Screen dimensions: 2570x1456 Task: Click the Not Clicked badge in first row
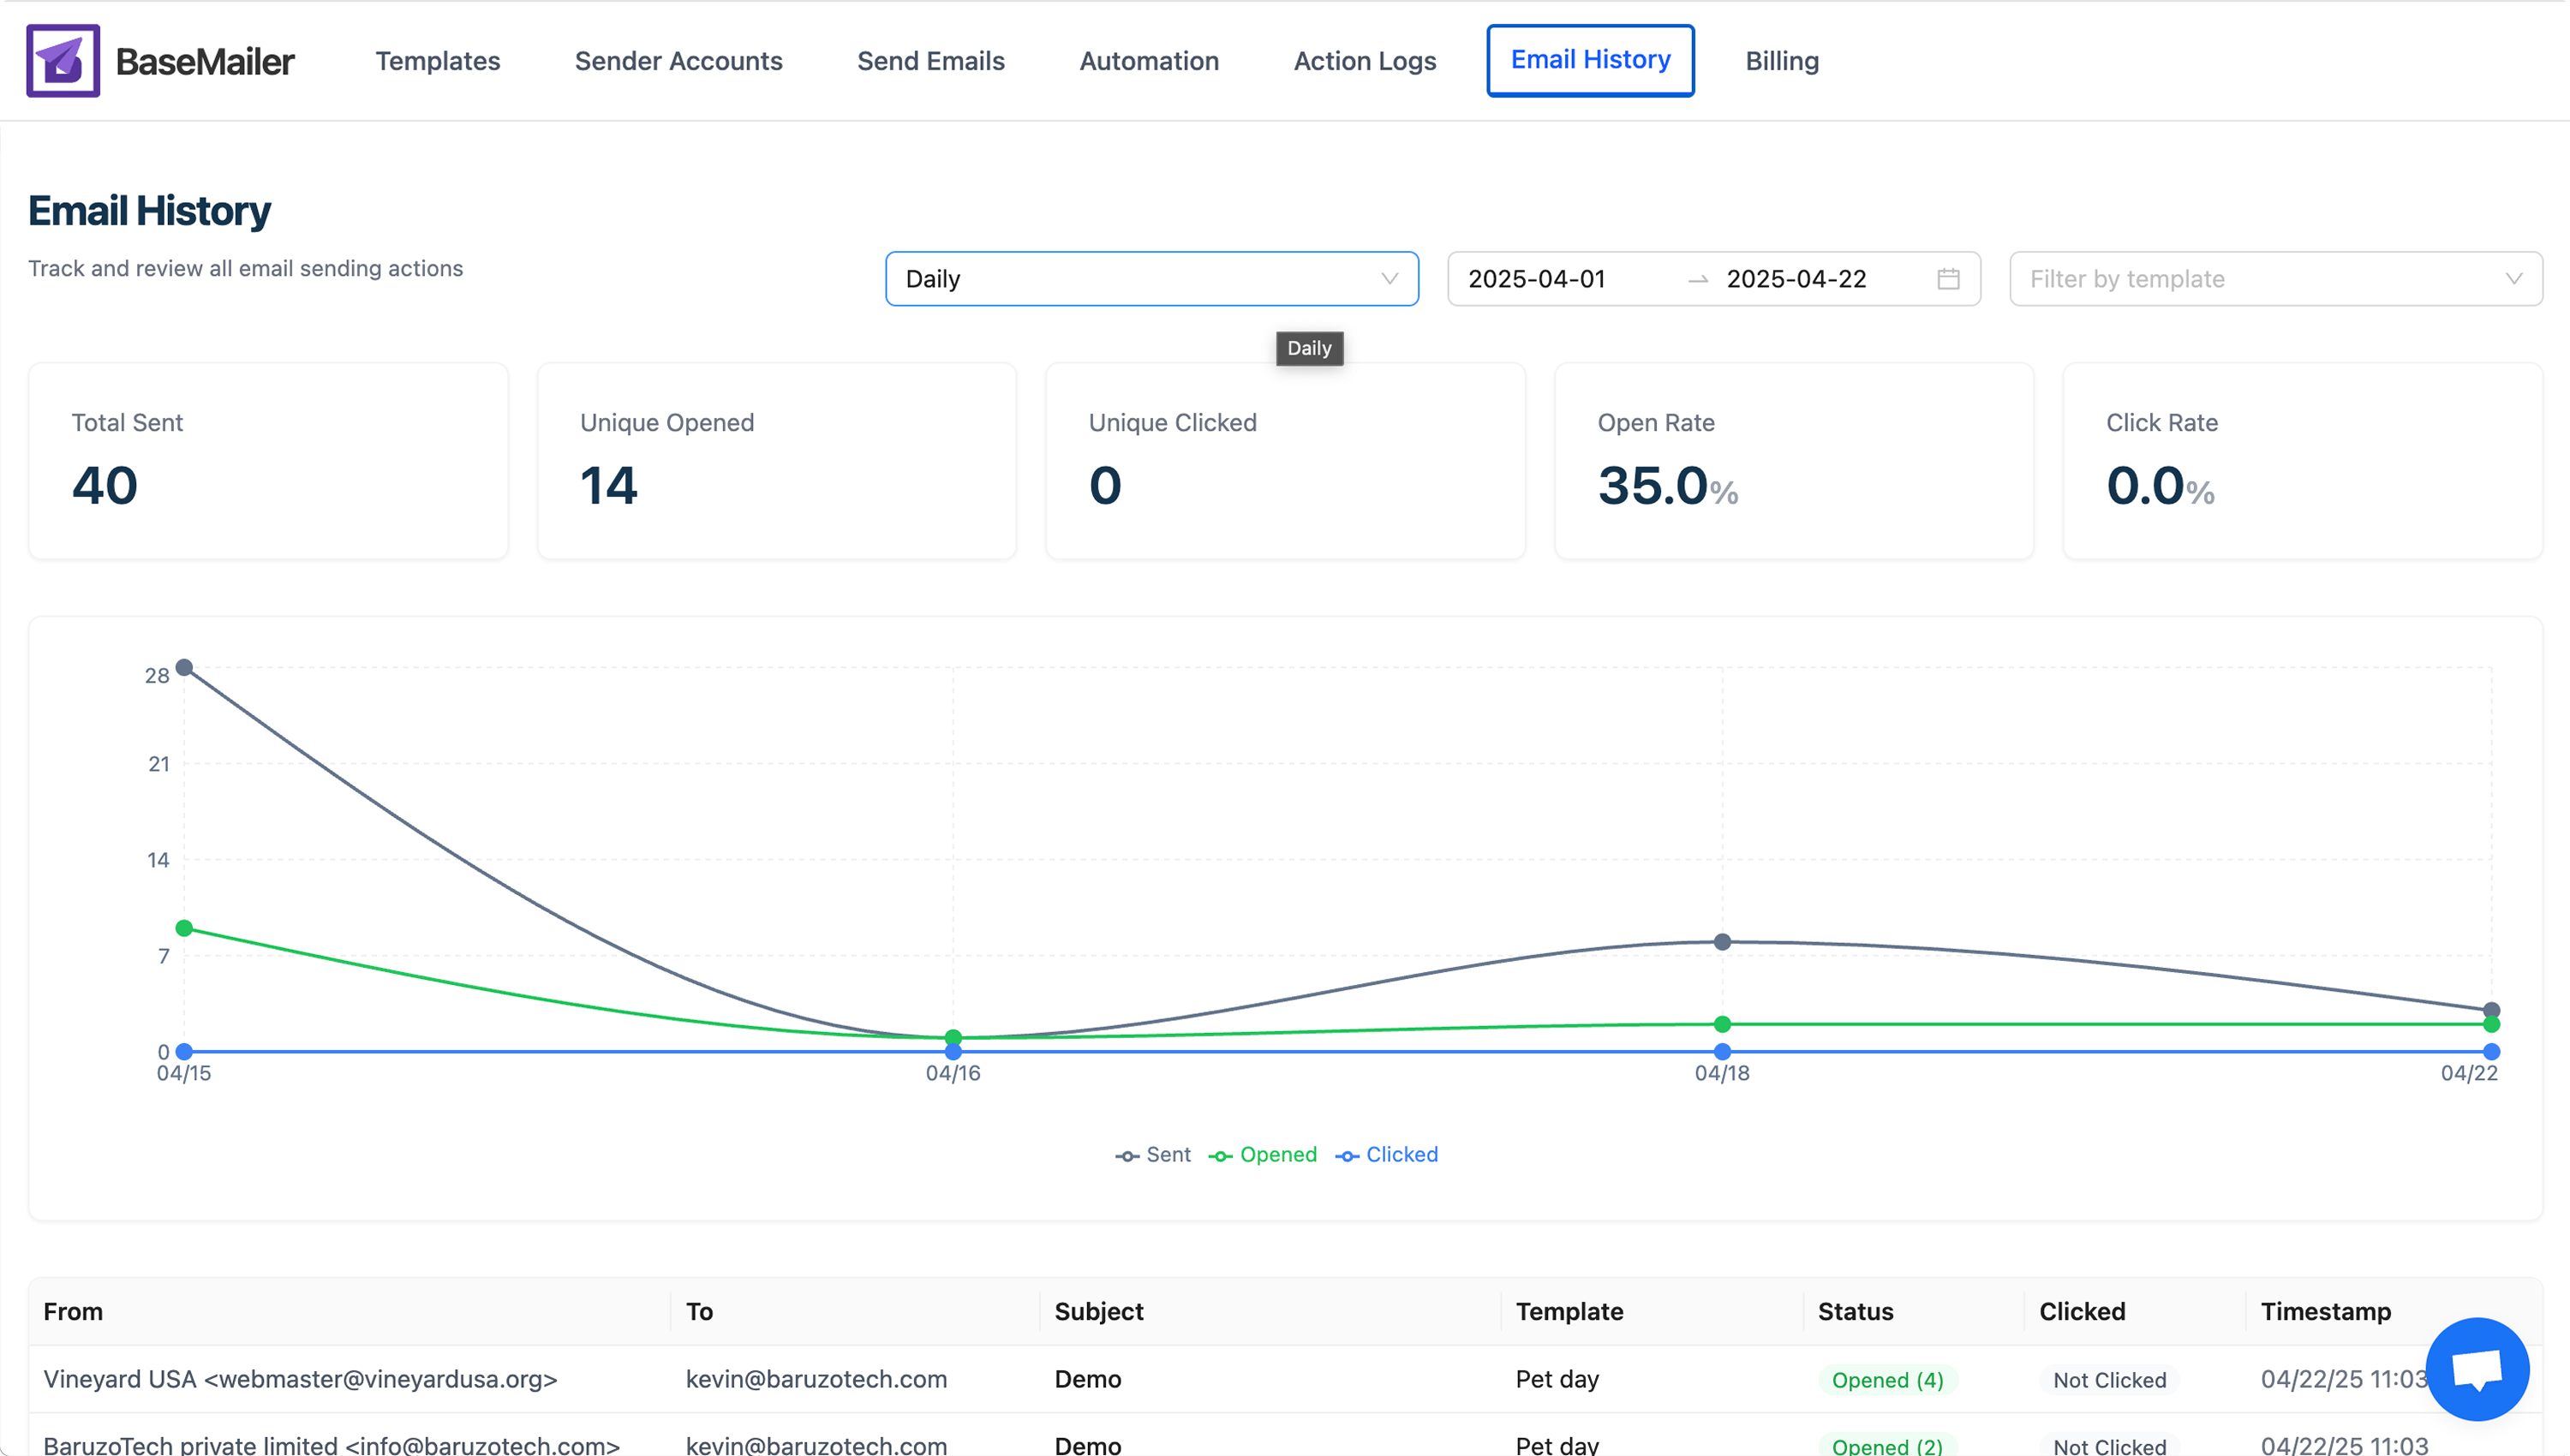[x=2109, y=1380]
